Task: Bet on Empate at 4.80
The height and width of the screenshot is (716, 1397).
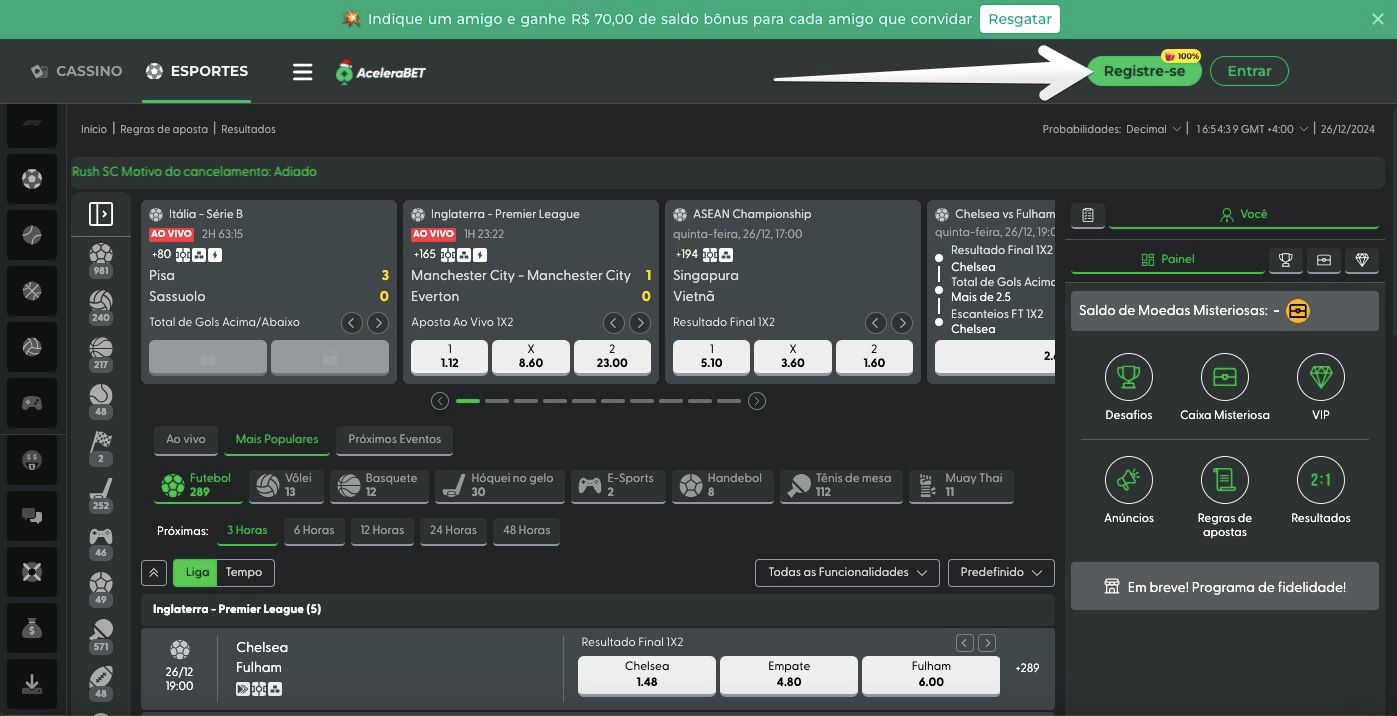Action: pos(789,675)
